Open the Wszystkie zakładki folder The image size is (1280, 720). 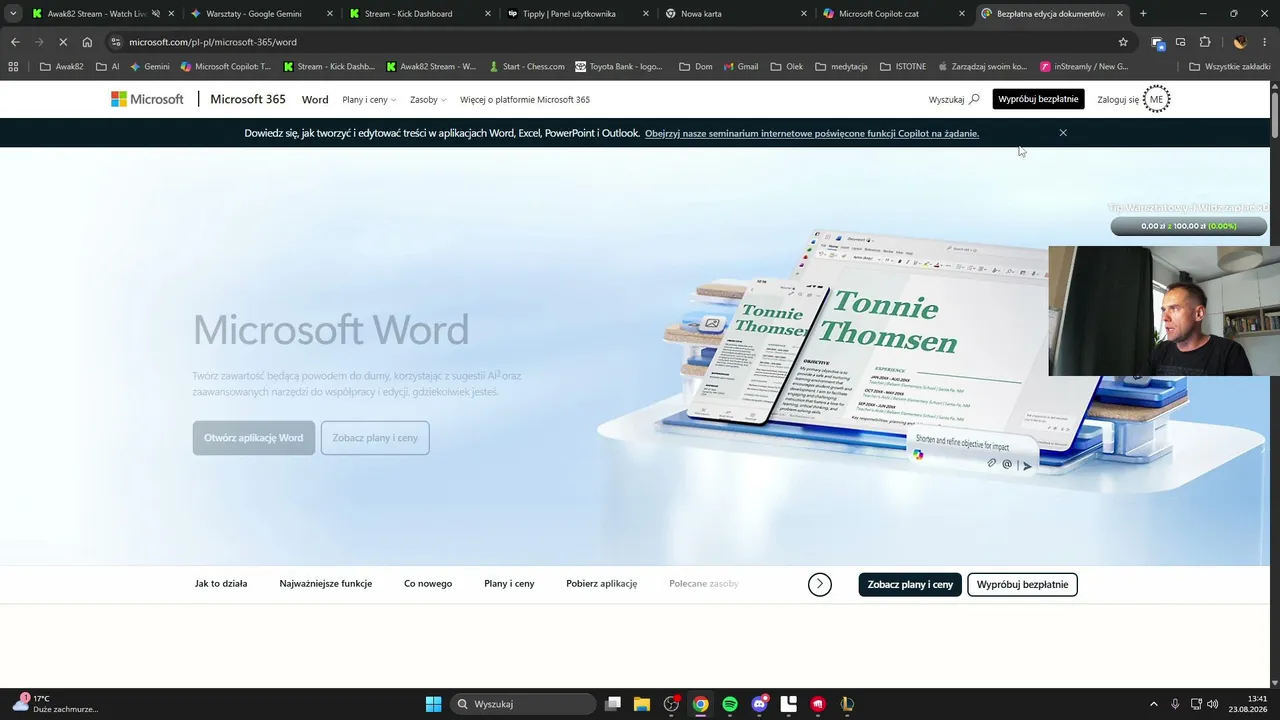click(x=1230, y=67)
